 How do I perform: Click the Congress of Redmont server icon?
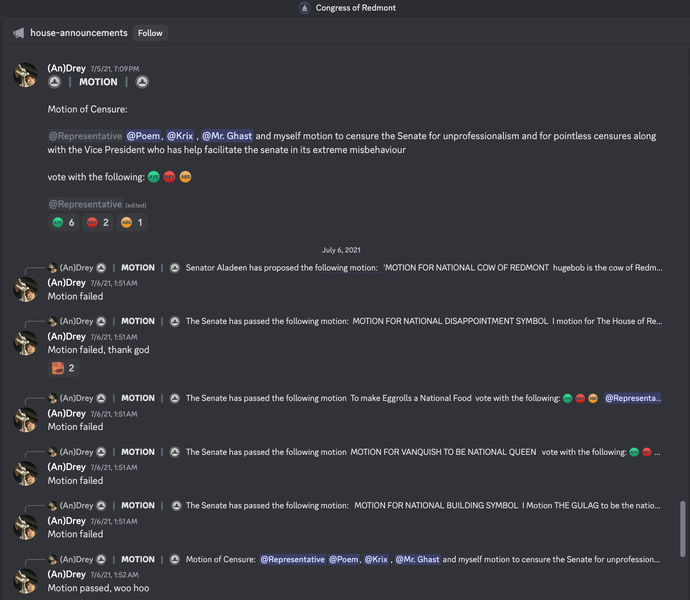click(x=305, y=8)
